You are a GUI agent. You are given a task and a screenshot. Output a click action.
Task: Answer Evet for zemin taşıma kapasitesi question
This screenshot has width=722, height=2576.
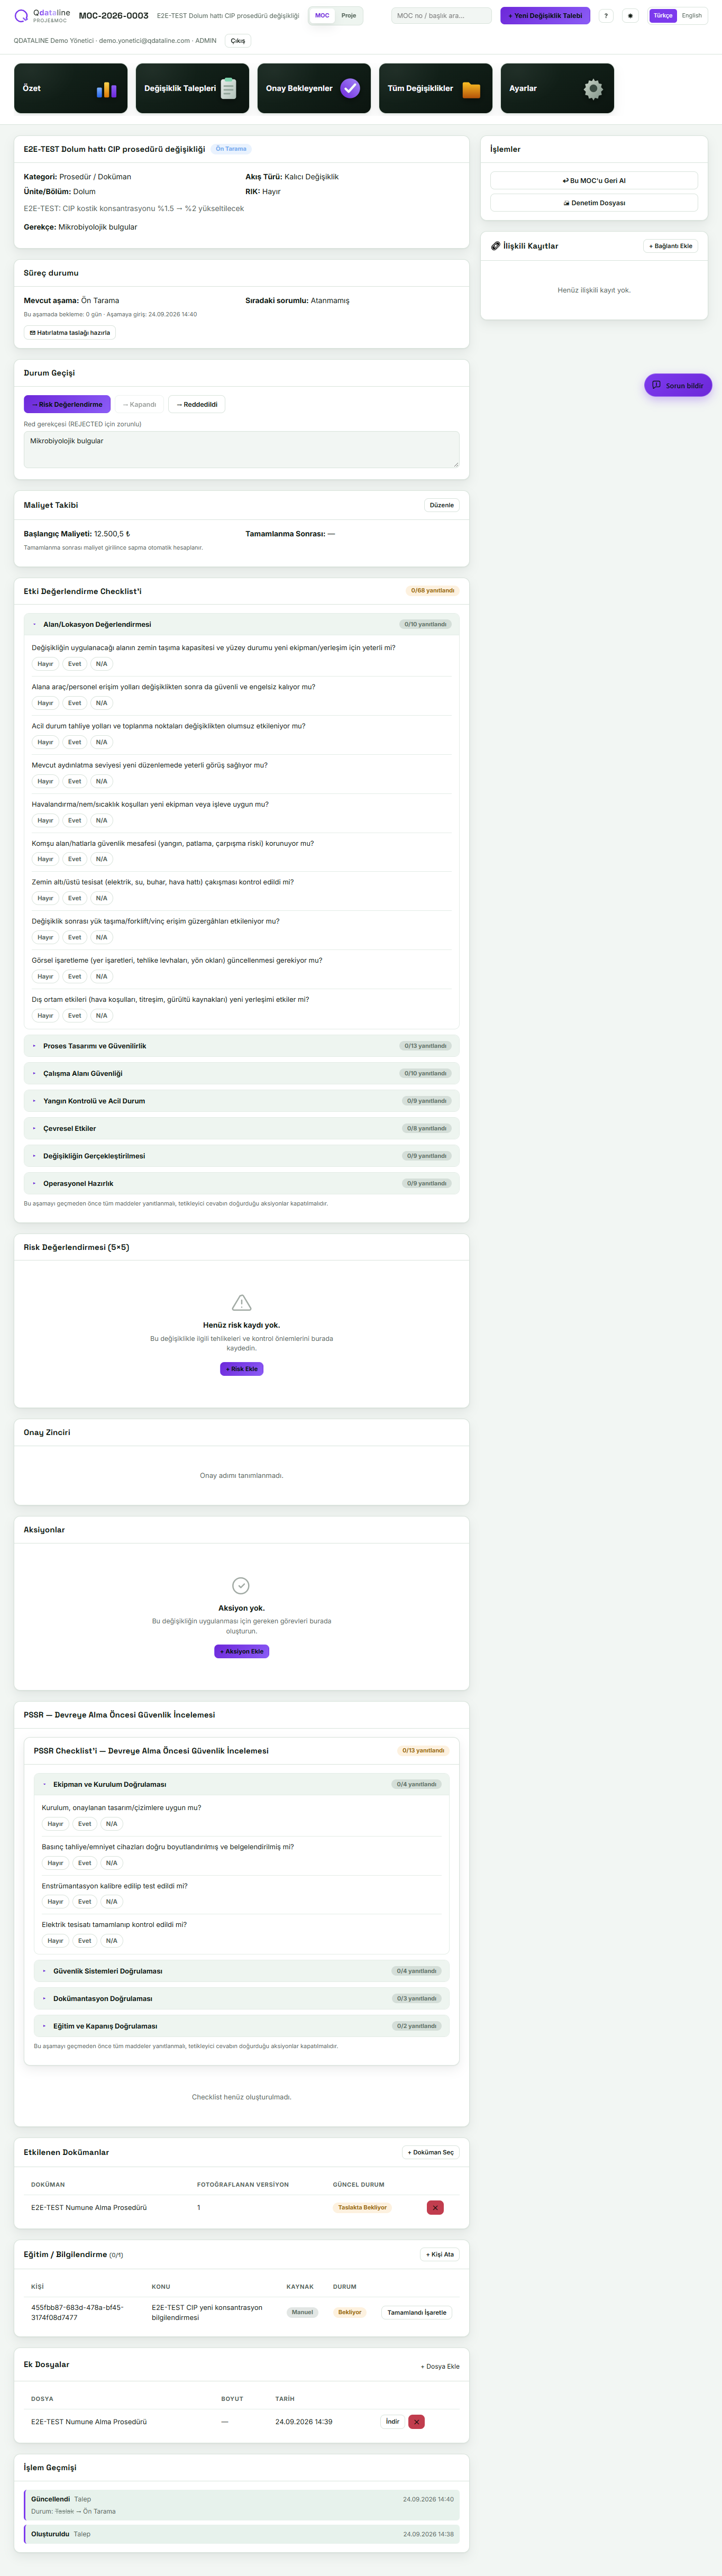click(x=75, y=664)
